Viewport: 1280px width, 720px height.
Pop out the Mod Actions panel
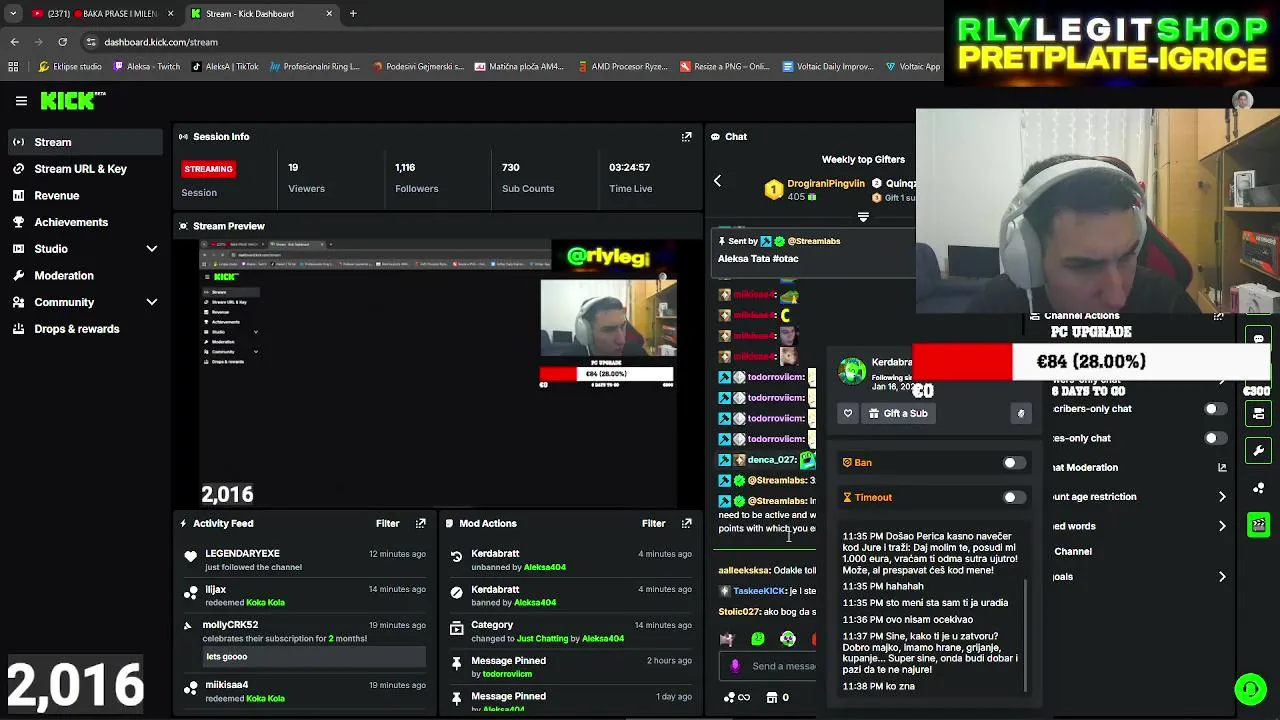[686, 523]
